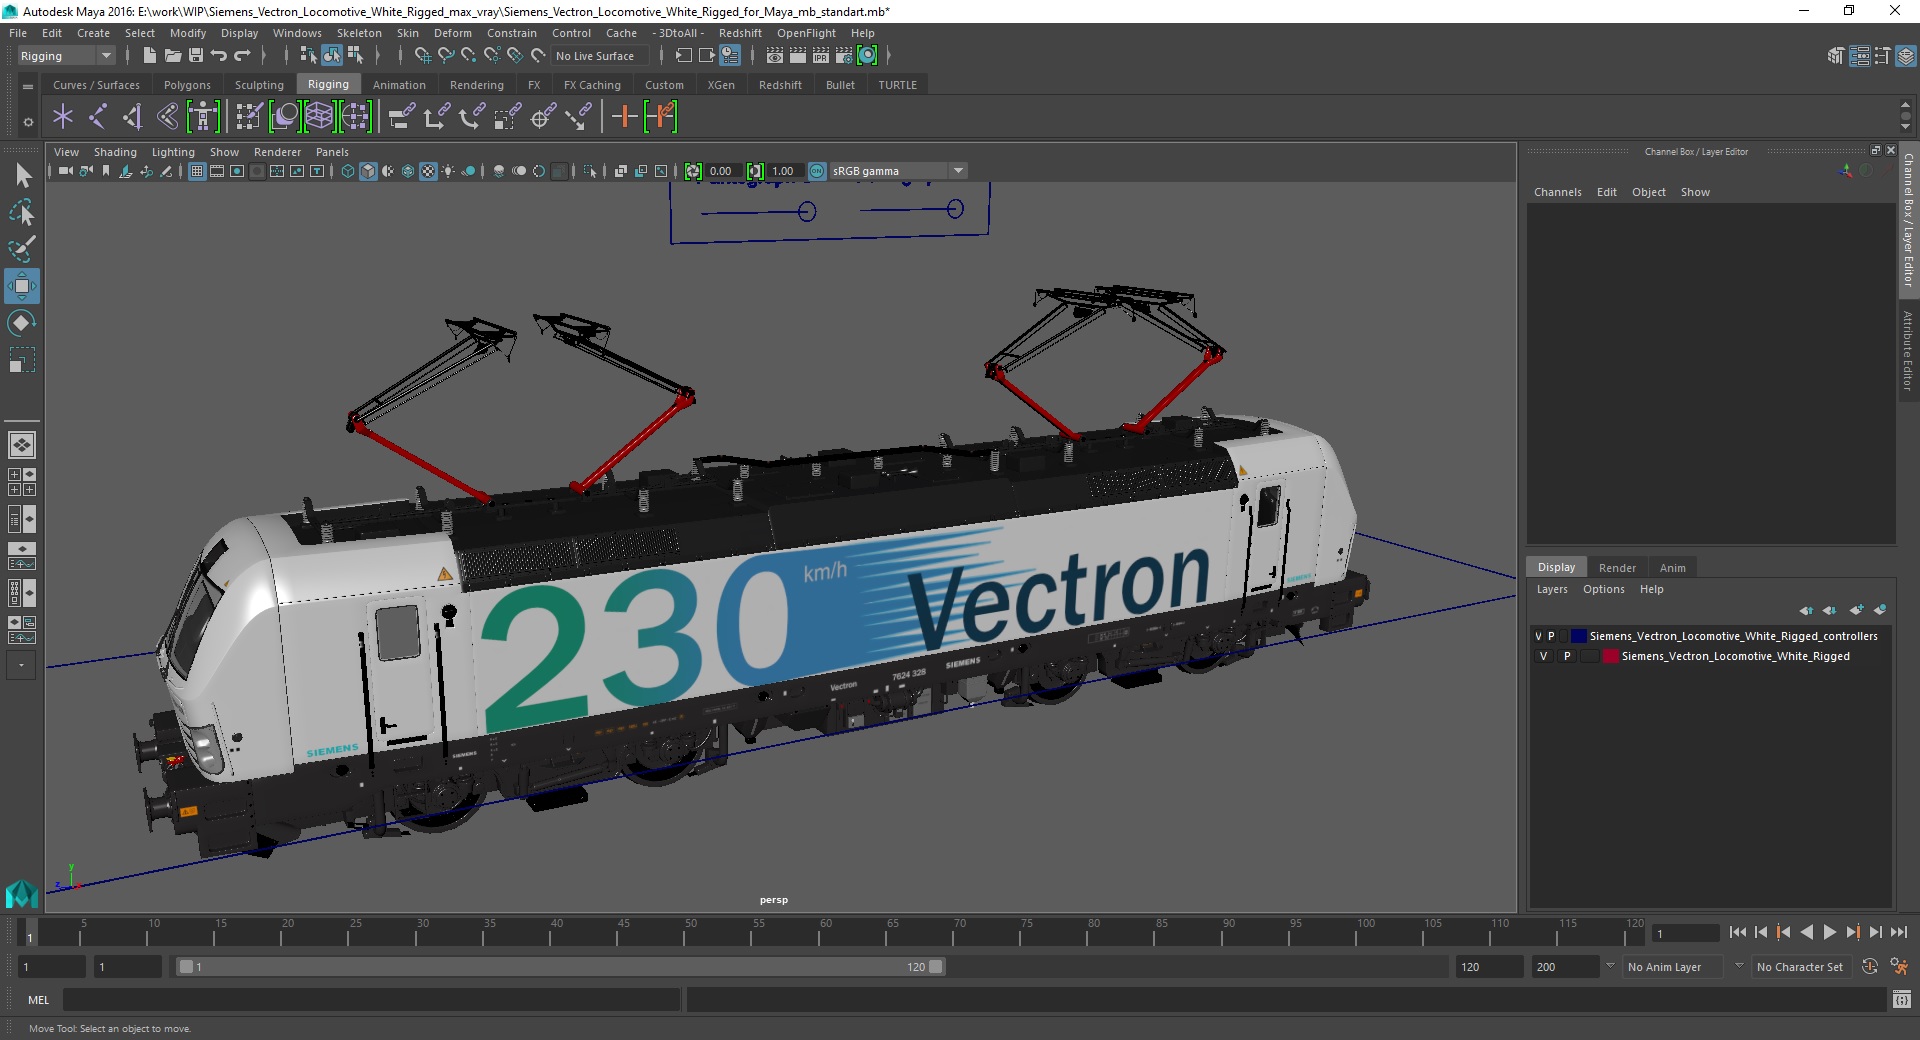Expand toolbox layout options arrow
The image size is (1920, 1040).
[x=21, y=665]
